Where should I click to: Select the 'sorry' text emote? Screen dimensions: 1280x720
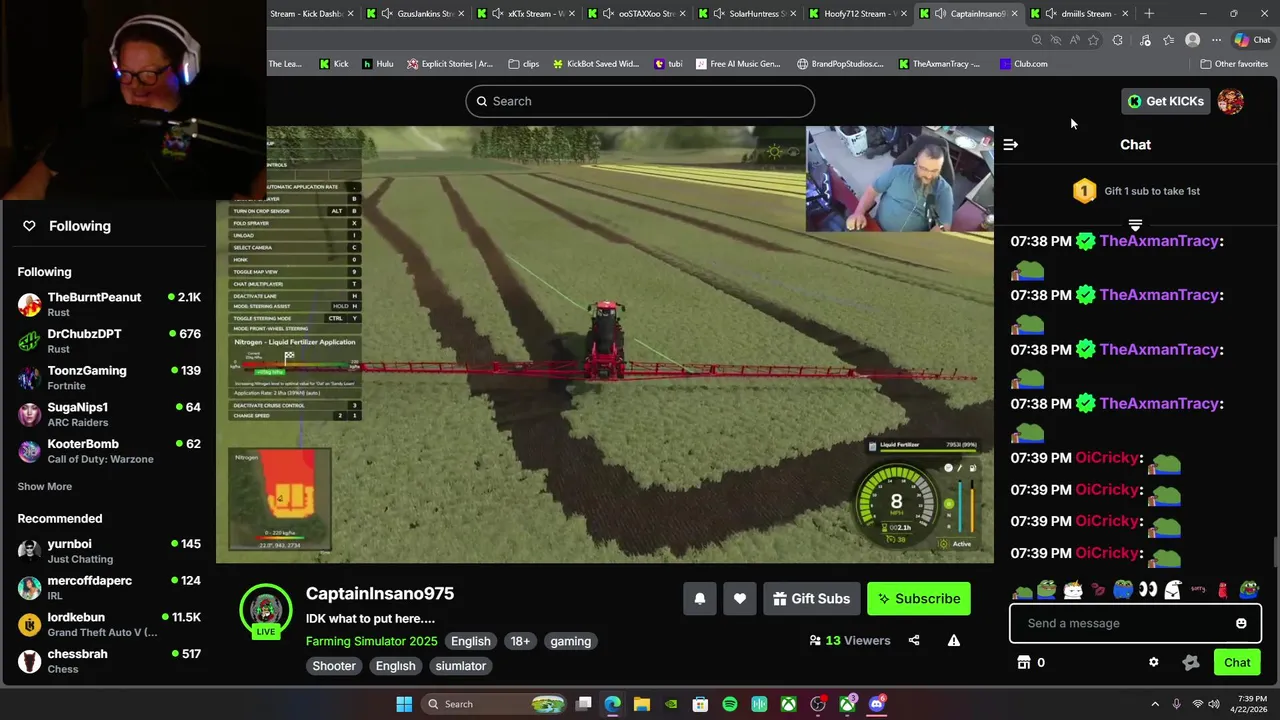pos(1198,590)
